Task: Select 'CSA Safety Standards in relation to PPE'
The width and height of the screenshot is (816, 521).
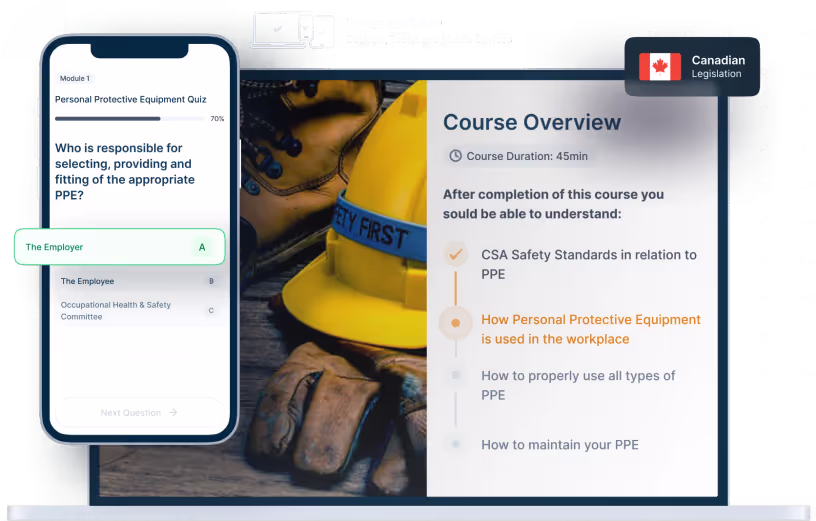Action: 589,264
